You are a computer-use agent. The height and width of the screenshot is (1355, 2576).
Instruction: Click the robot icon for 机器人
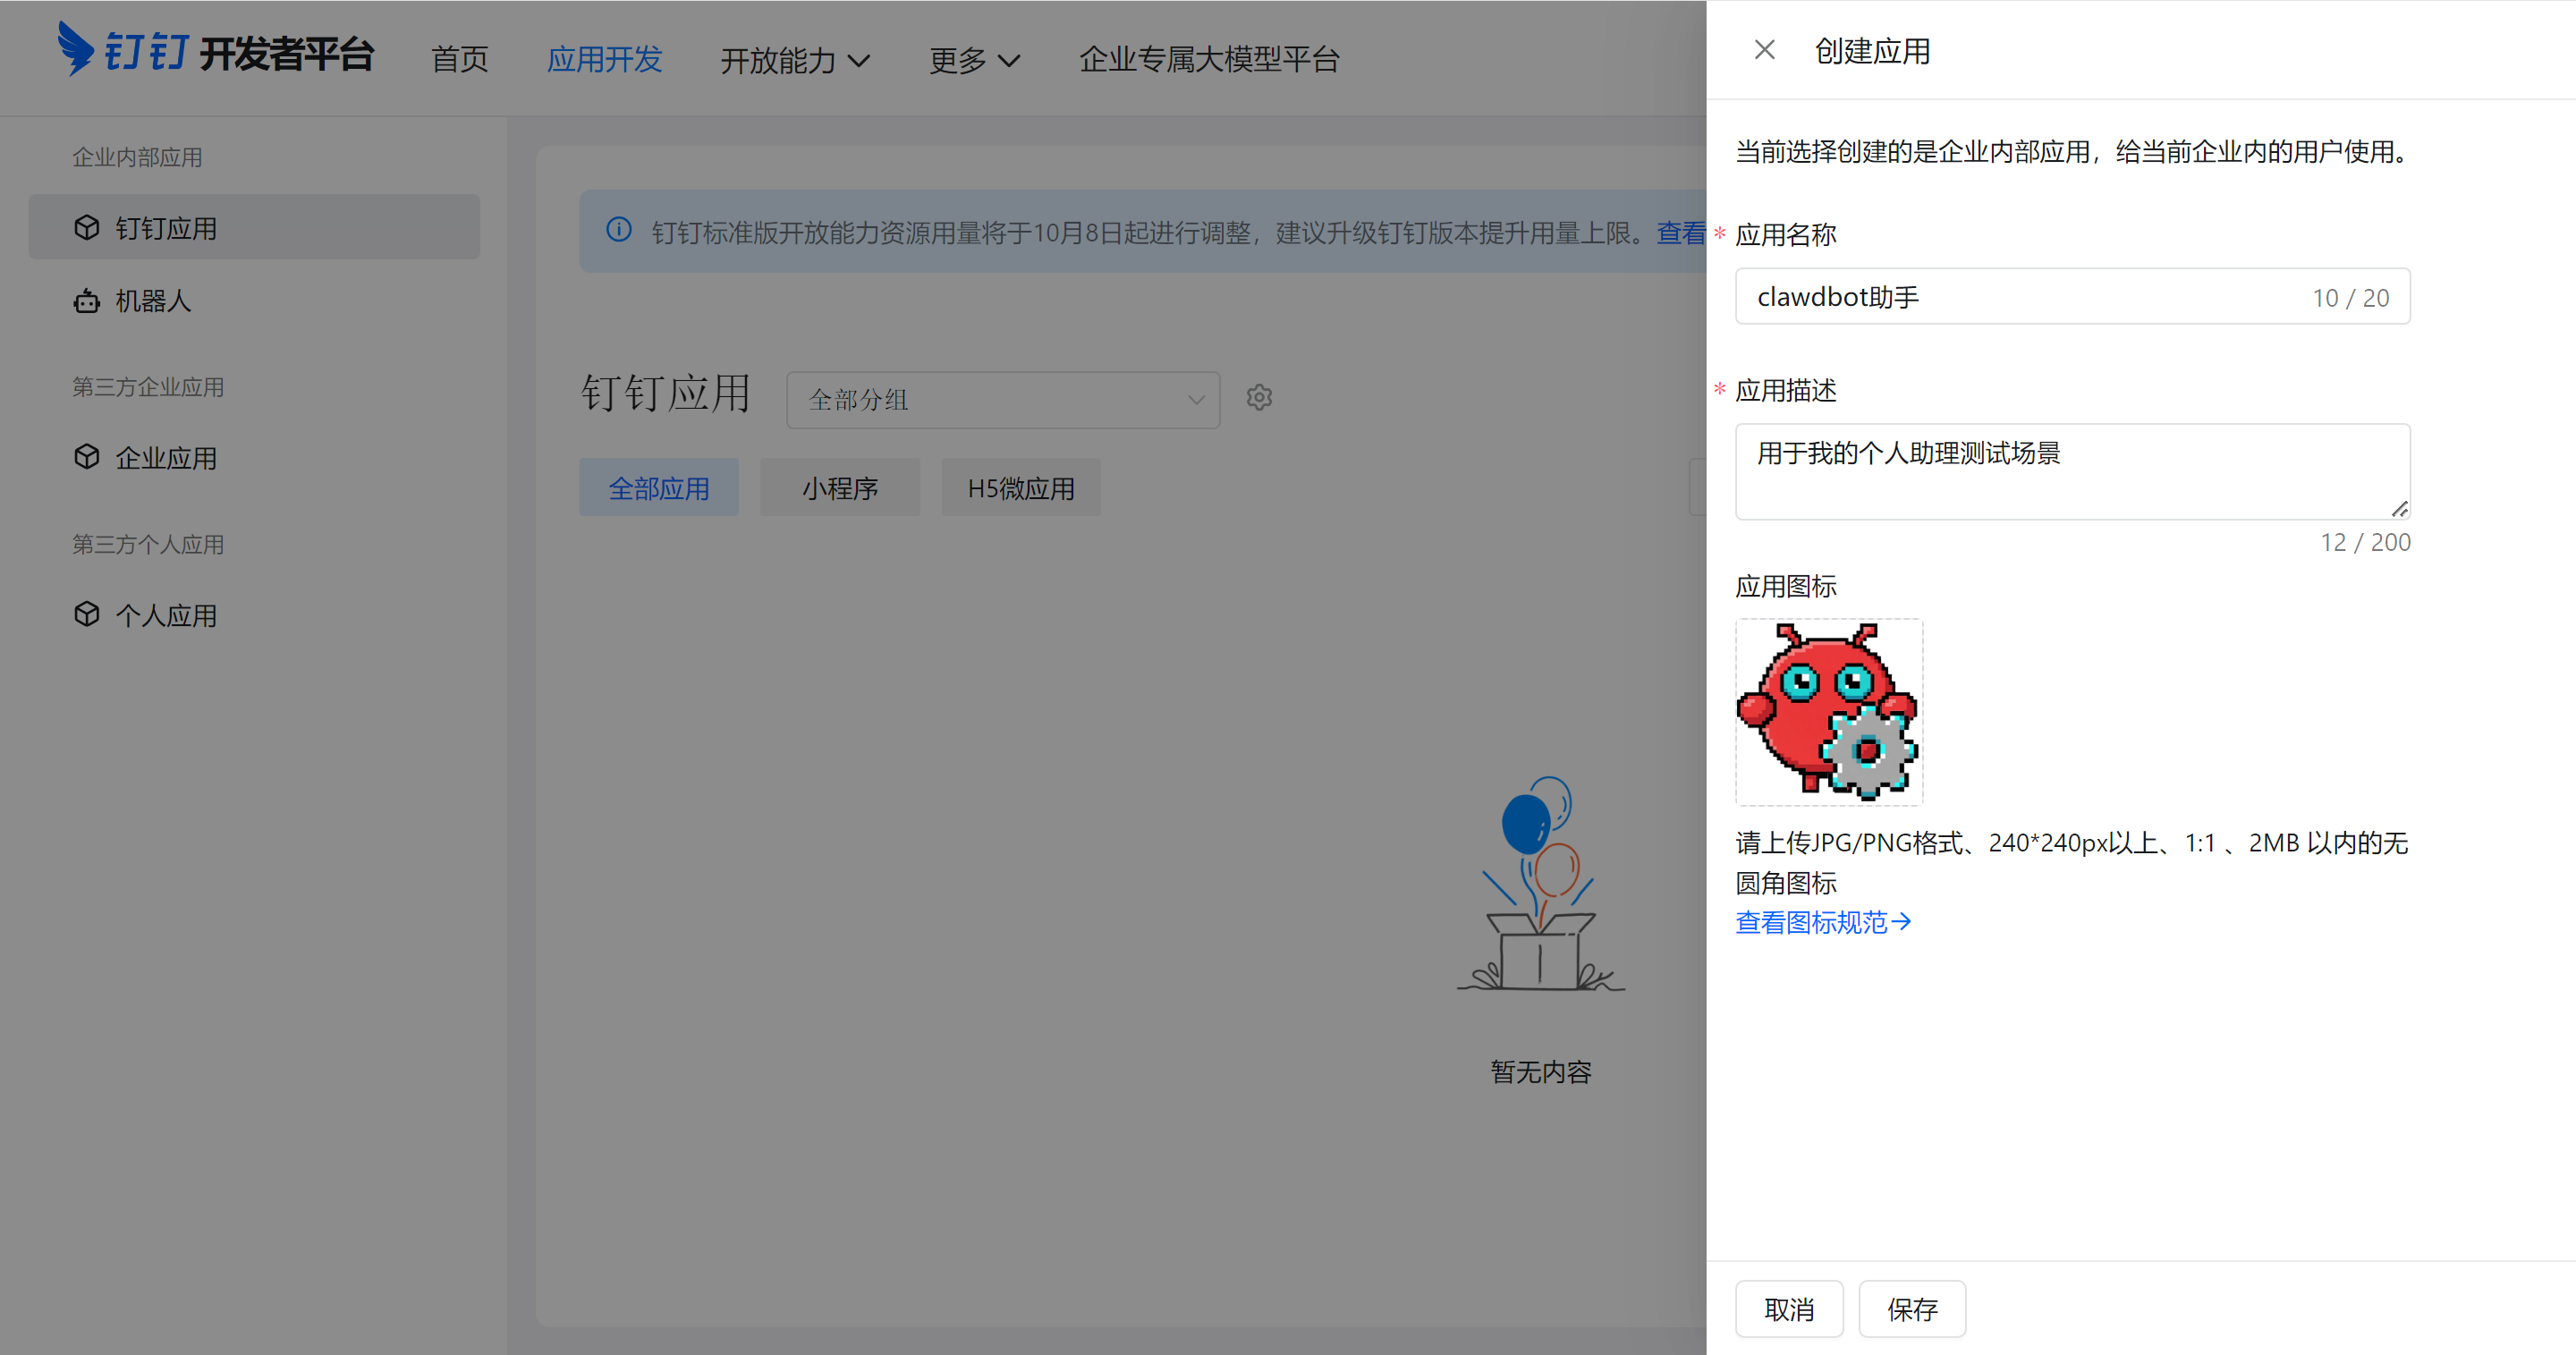[87, 301]
